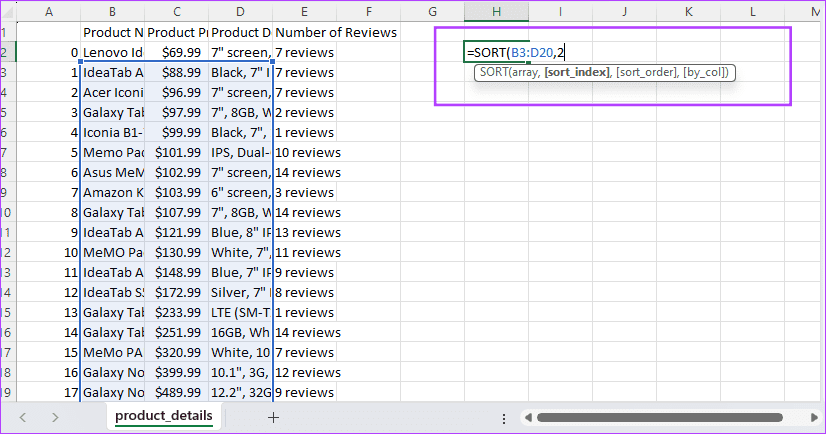Select the Asus MeM product cell
The height and width of the screenshot is (434, 826).
pos(113,172)
